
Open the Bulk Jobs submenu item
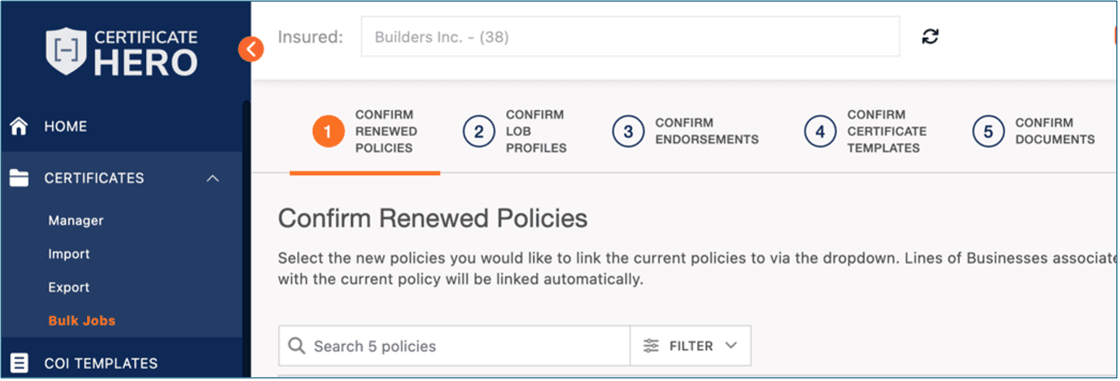click(x=81, y=321)
